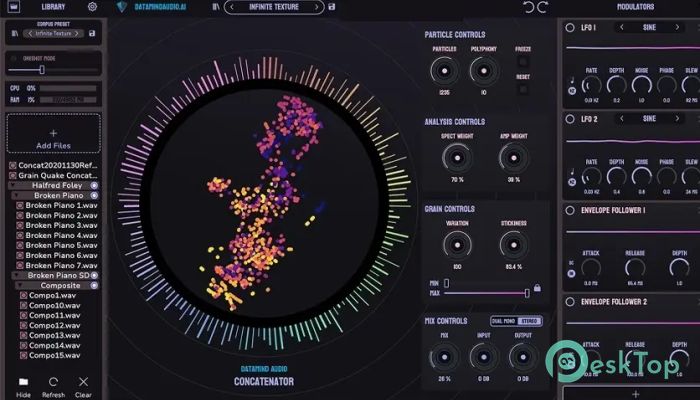Click the Add Files button
The image size is (700, 400).
pos(53,138)
